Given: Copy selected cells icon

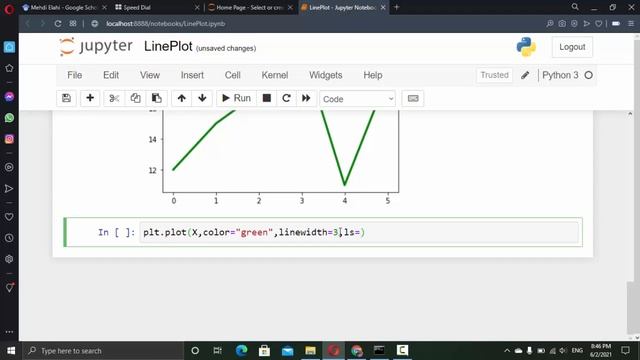Looking at the screenshot, I should [135, 98].
